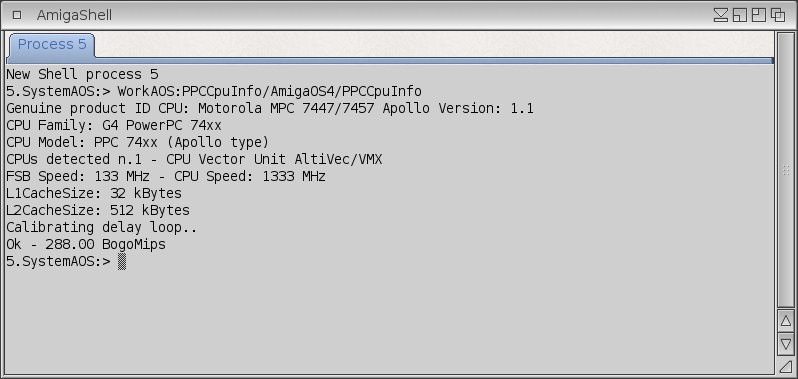Click the L2CacheSize 512 kBytes line

pos(98,211)
